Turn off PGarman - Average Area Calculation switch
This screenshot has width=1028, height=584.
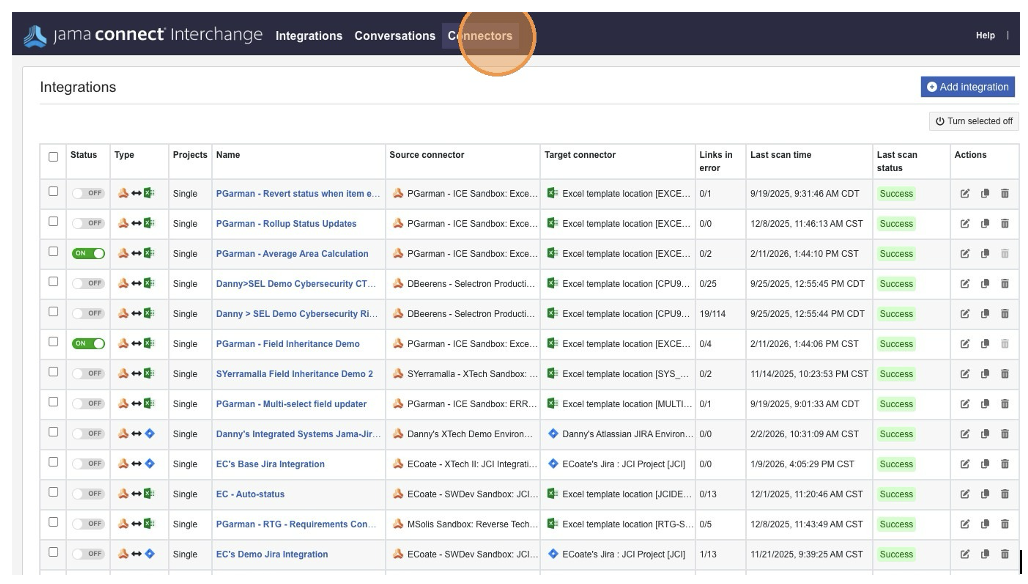point(89,254)
